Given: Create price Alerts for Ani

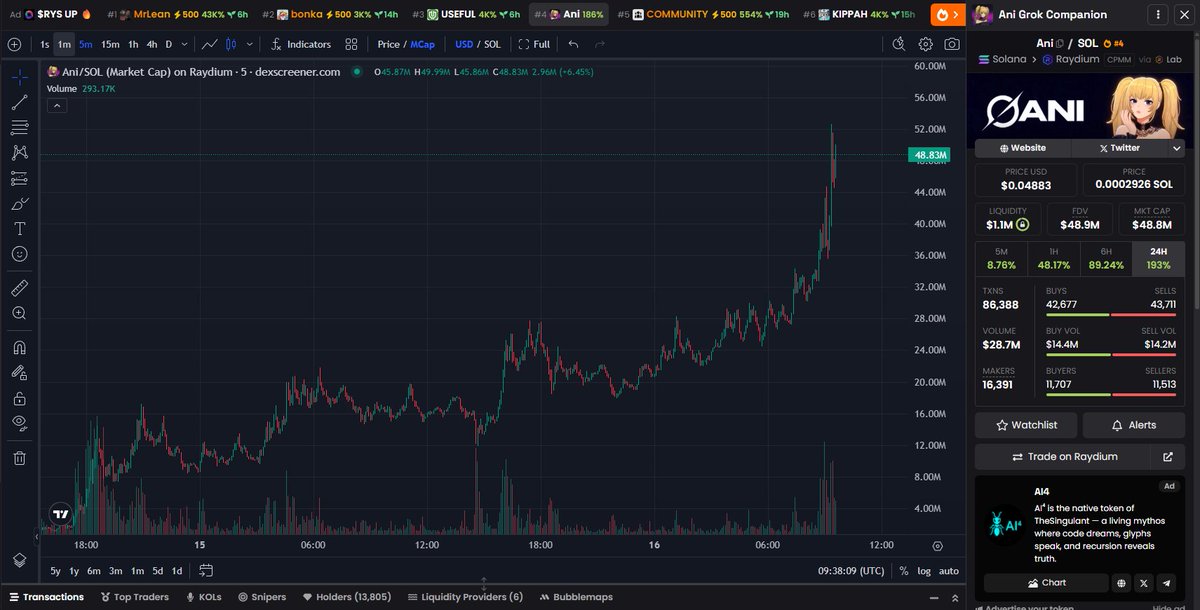Looking at the screenshot, I should pyautogui.click(x=1133, y=425).
